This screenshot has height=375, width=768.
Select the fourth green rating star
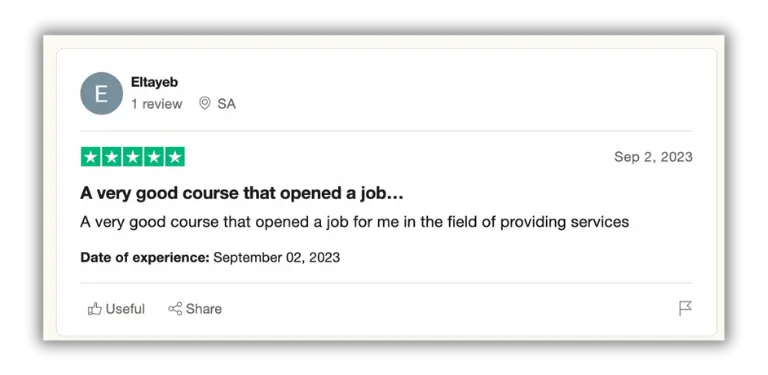pos(154,157)
